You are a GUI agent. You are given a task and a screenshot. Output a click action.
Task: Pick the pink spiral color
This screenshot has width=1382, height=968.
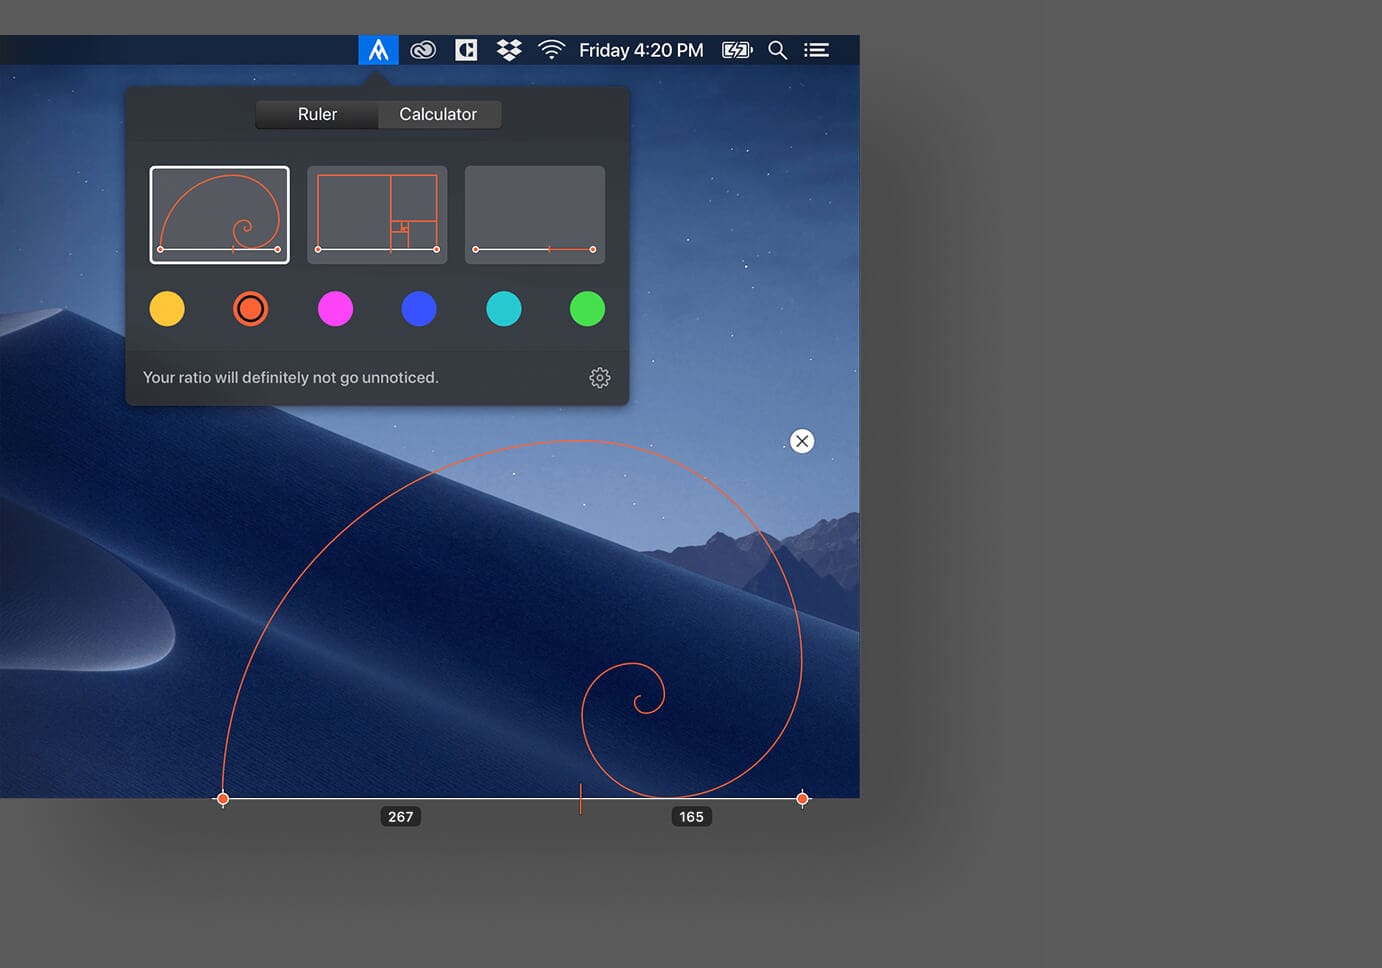[x=335, y=309]
